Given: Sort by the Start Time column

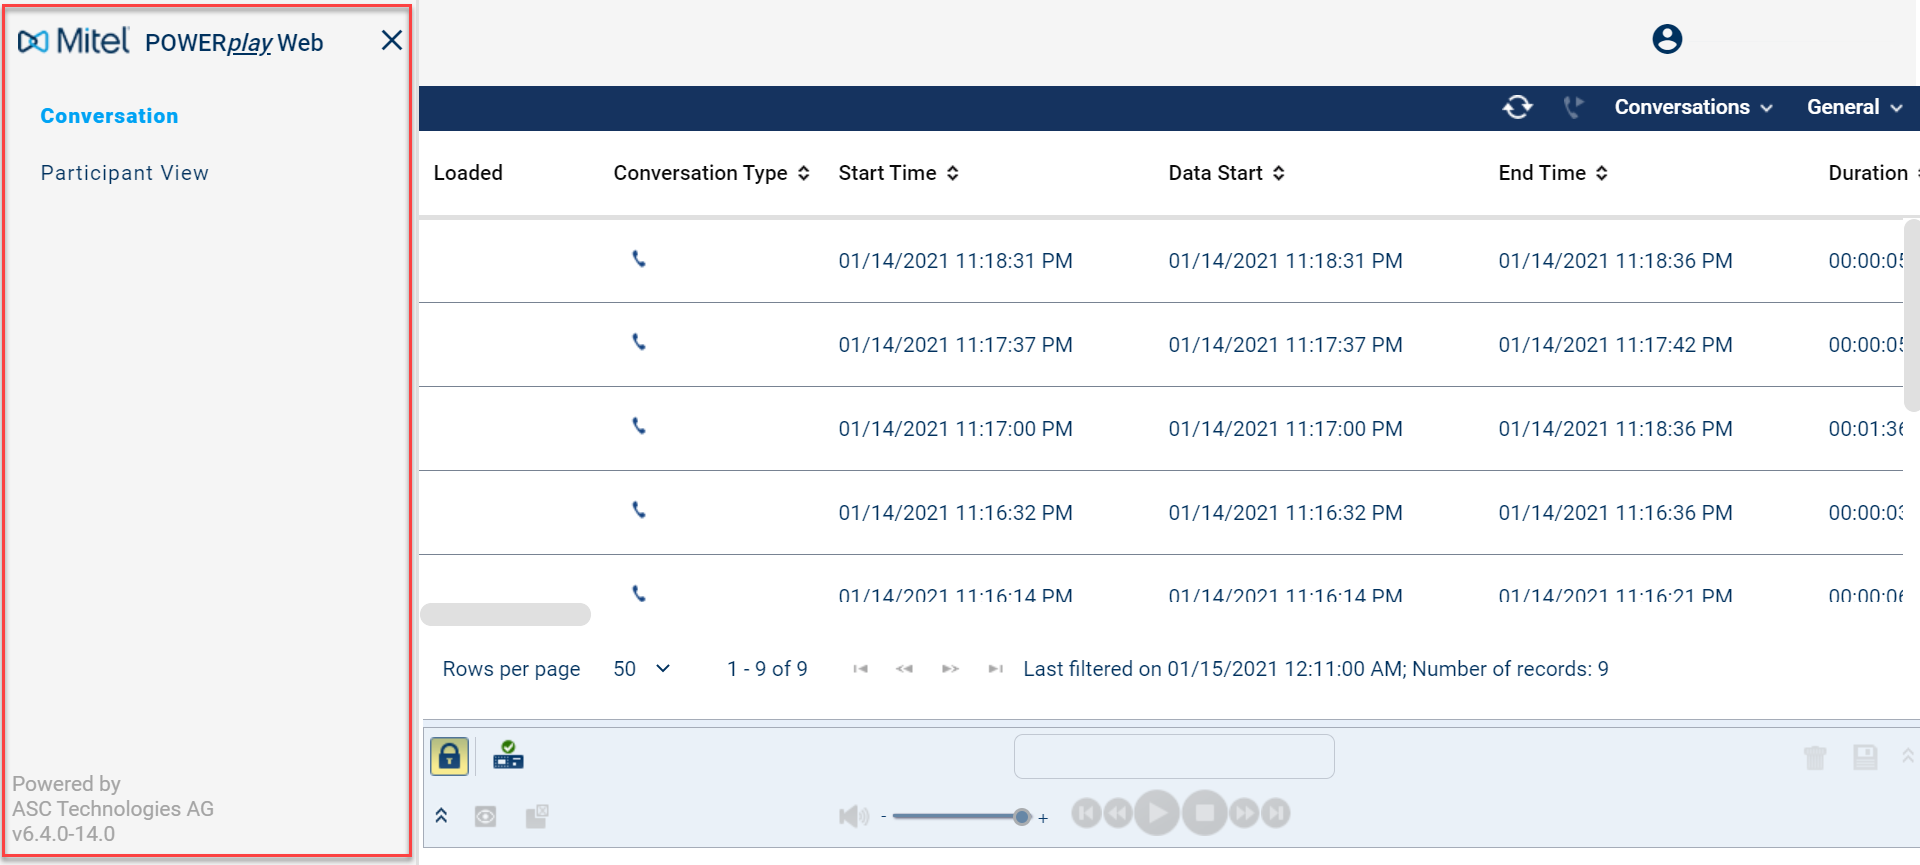Looking at the screenshot, I should coord(897,173).
